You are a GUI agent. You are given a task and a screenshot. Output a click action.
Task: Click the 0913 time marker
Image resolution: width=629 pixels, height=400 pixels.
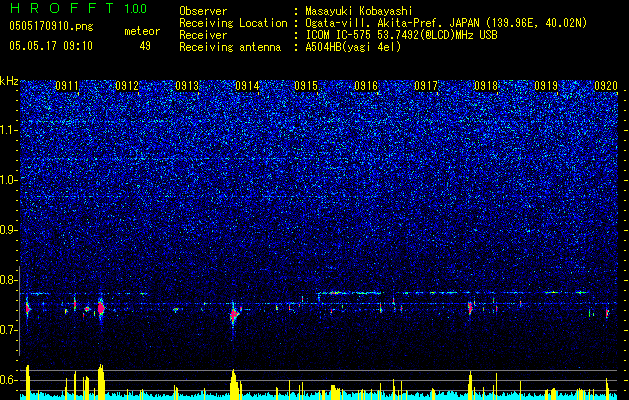click(187, 85)
